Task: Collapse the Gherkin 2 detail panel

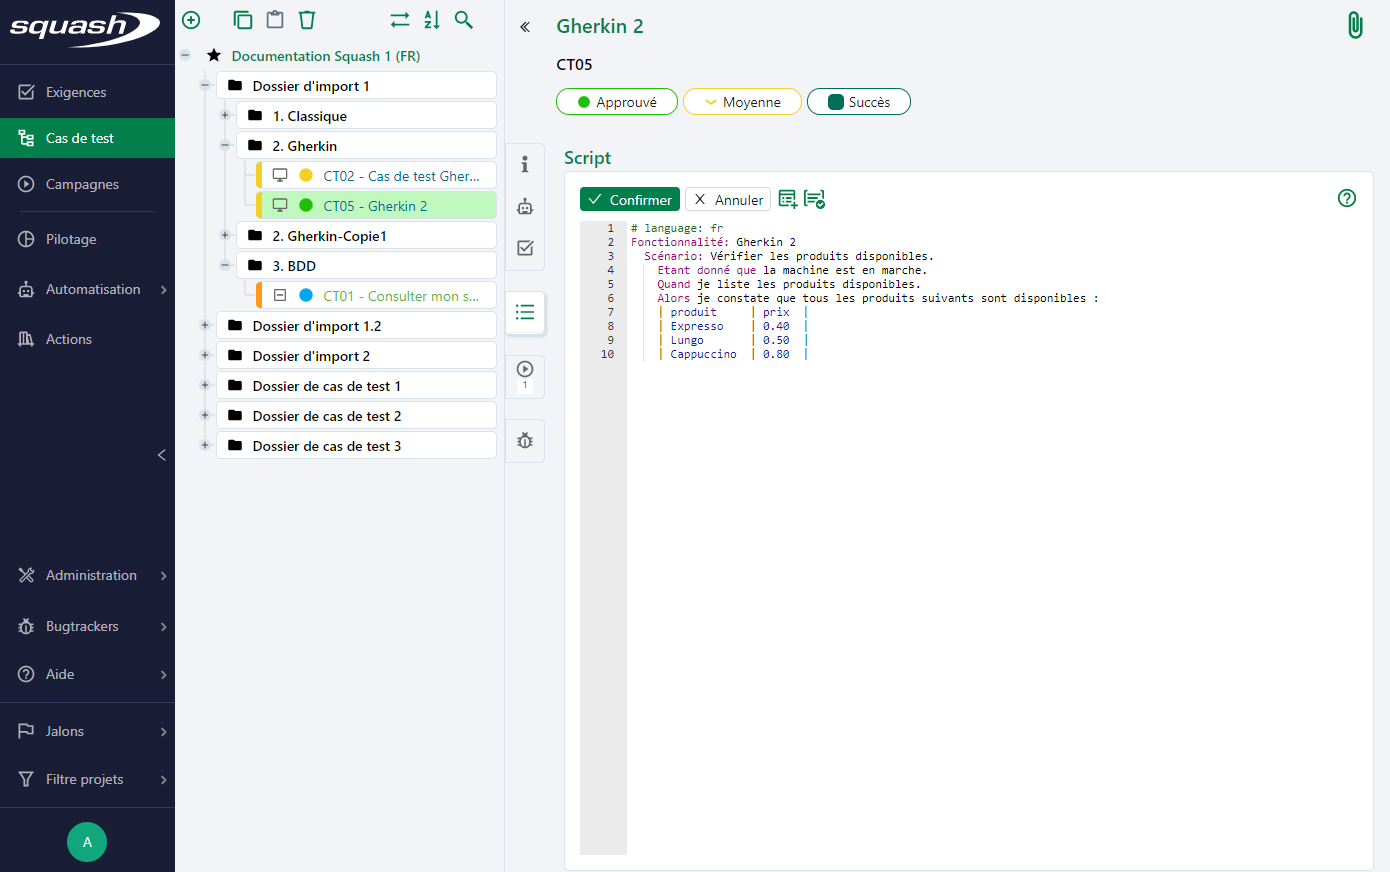Action: click(524, 27)
